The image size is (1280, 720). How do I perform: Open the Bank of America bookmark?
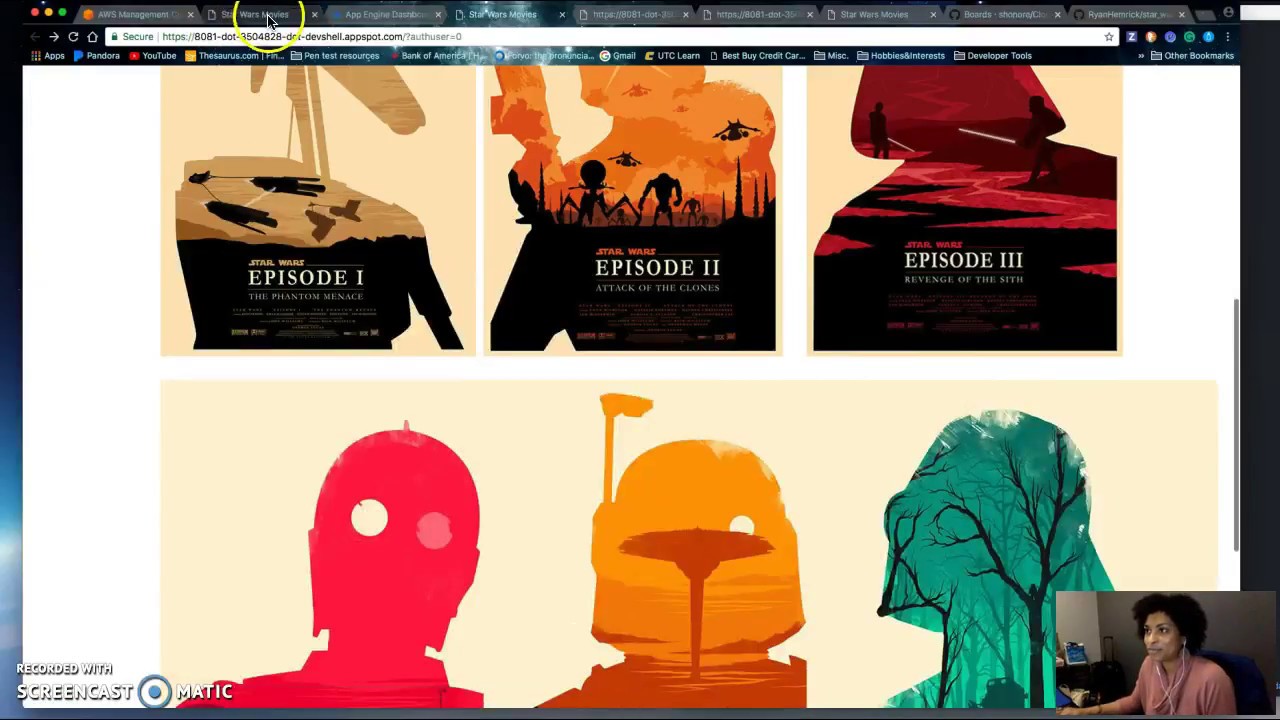coord(436,56)
